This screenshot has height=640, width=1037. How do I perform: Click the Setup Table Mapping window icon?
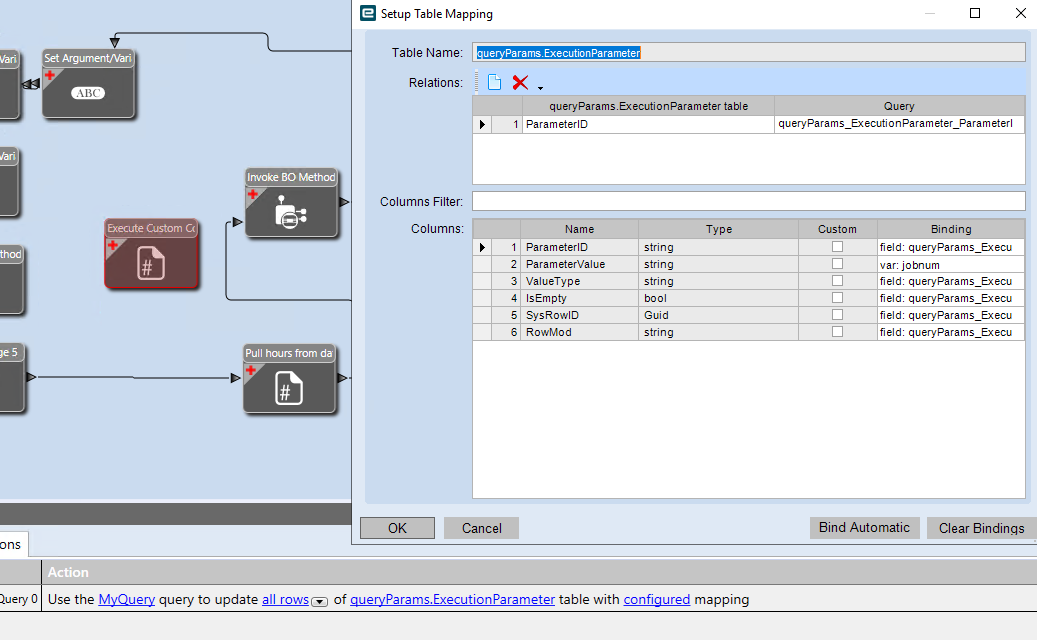(368, 13)
